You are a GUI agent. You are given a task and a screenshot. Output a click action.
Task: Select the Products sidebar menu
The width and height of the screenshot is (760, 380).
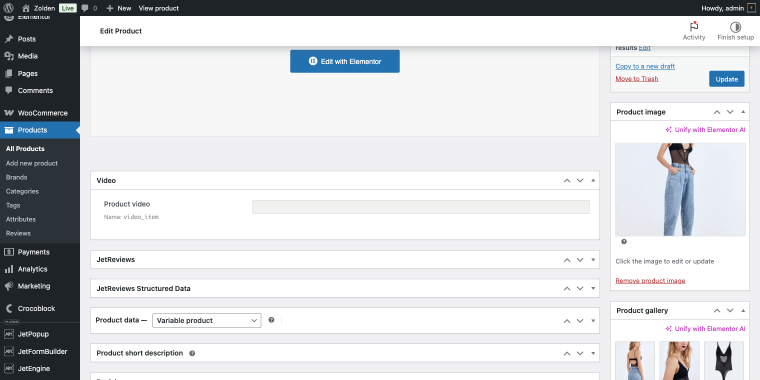[40, 130]
